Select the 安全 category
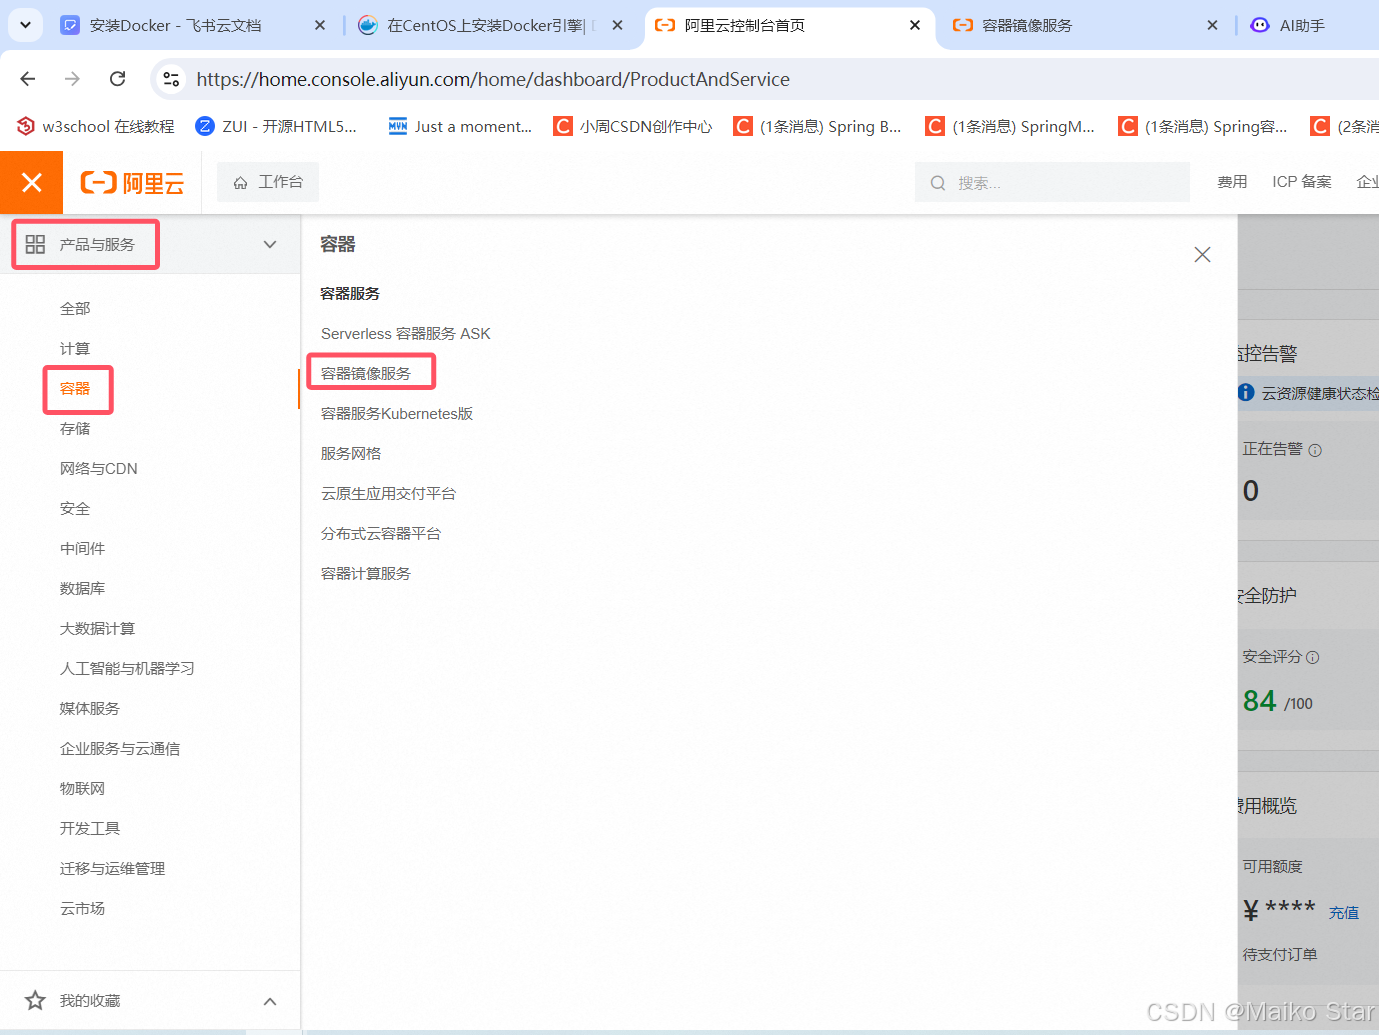1379x1035 pixels. [75, 509]
